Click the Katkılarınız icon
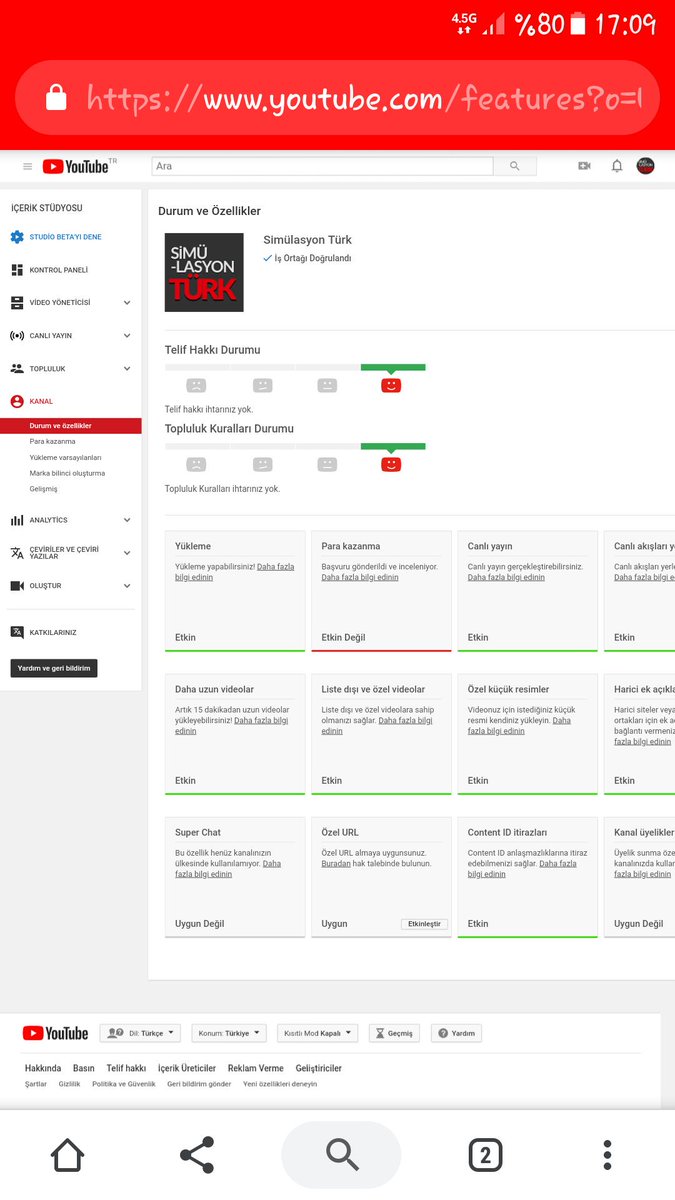Screen dimensions: 675x1200 tap(17, 632)
